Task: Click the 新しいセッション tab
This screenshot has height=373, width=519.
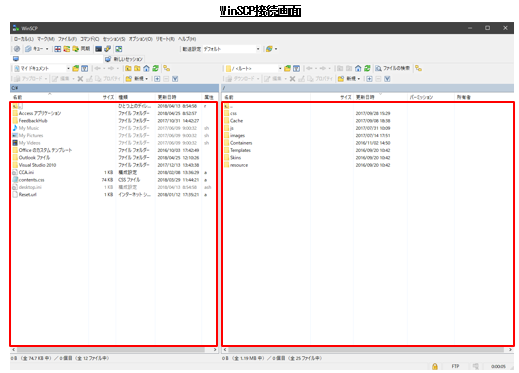Action: click(124, 59)
